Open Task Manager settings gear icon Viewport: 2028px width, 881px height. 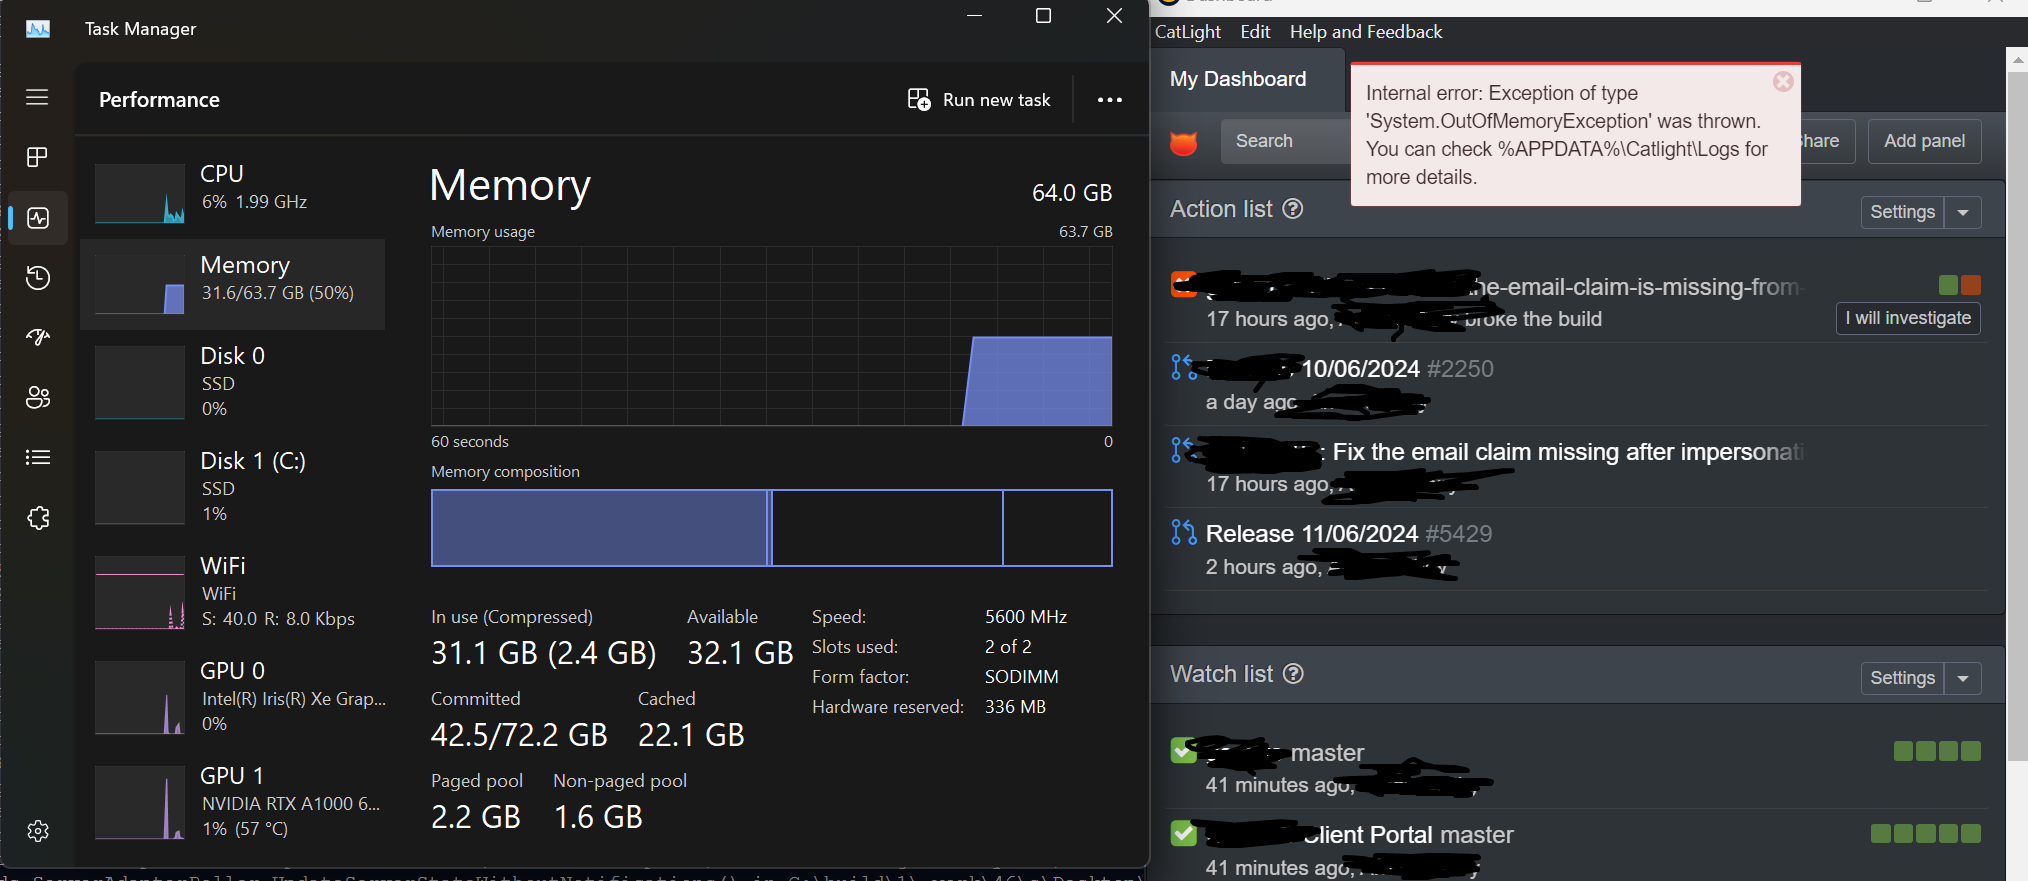click(38, 831)
